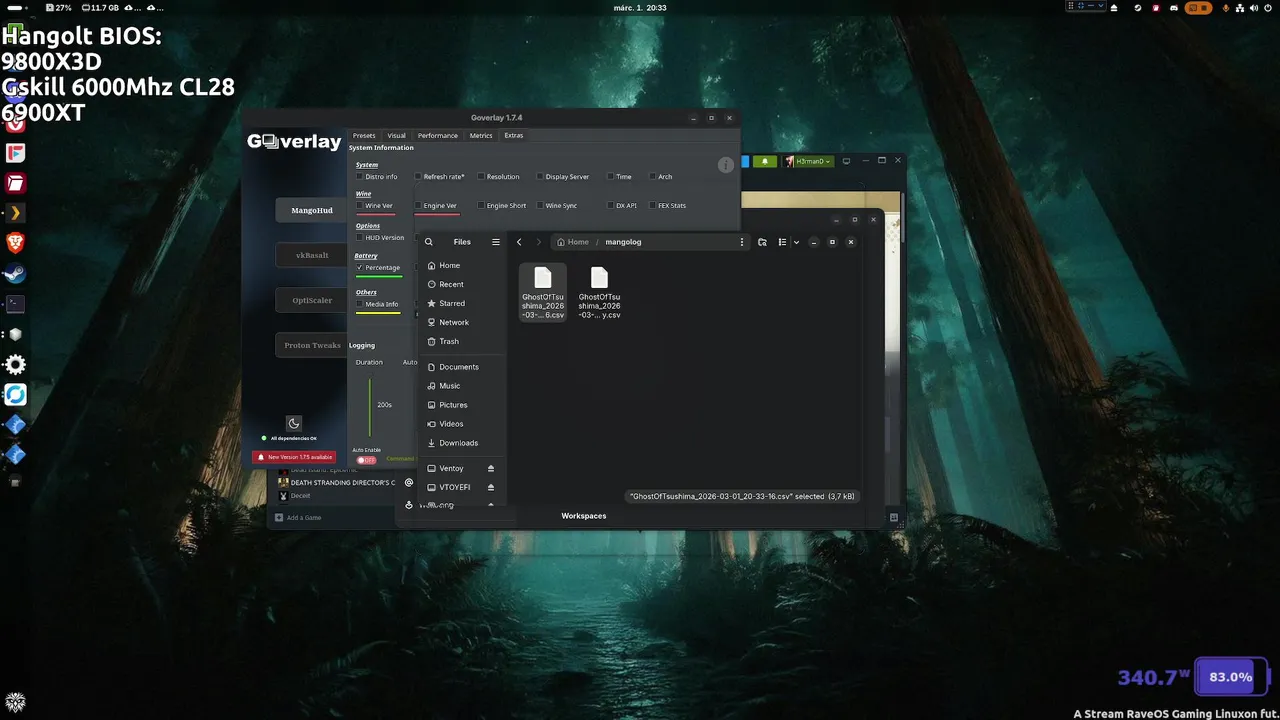Viewport: 1280px width, 720px height.
Task: Select vkBasalt section in Goverlay
Action: [311, 255]
